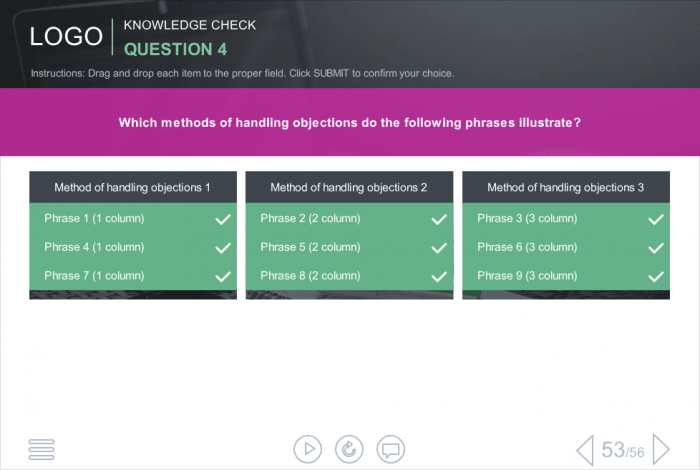Image resolution: width=700 pixels, height=470 pixels.
Task: Advance to next slide with right arrow
Action: click(661, 449)
